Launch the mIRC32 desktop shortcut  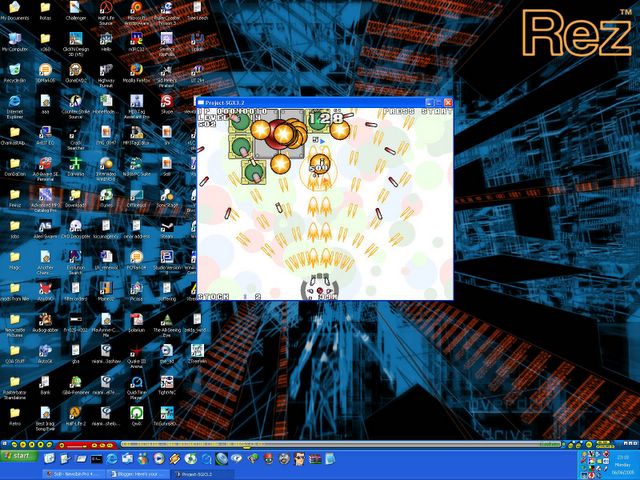(136, 42)
